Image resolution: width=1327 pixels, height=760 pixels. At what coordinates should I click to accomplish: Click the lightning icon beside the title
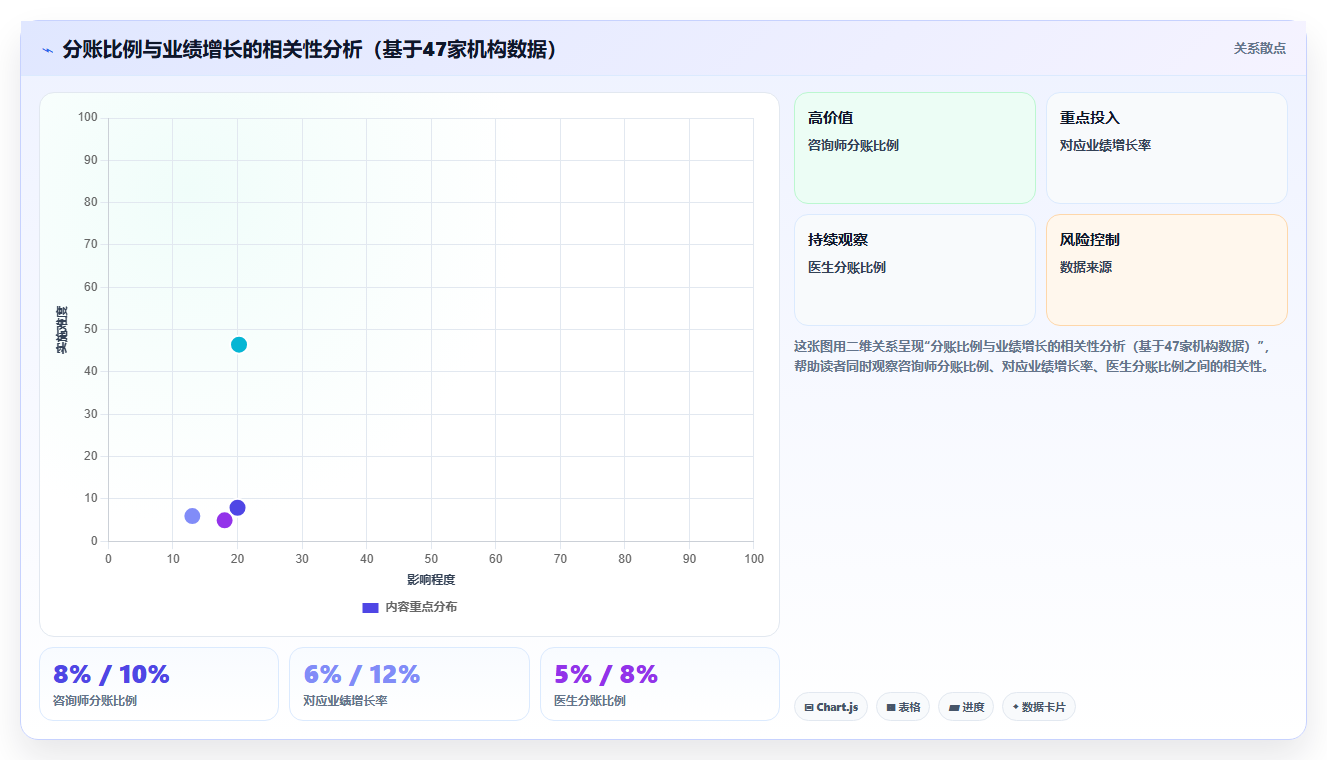47,50
